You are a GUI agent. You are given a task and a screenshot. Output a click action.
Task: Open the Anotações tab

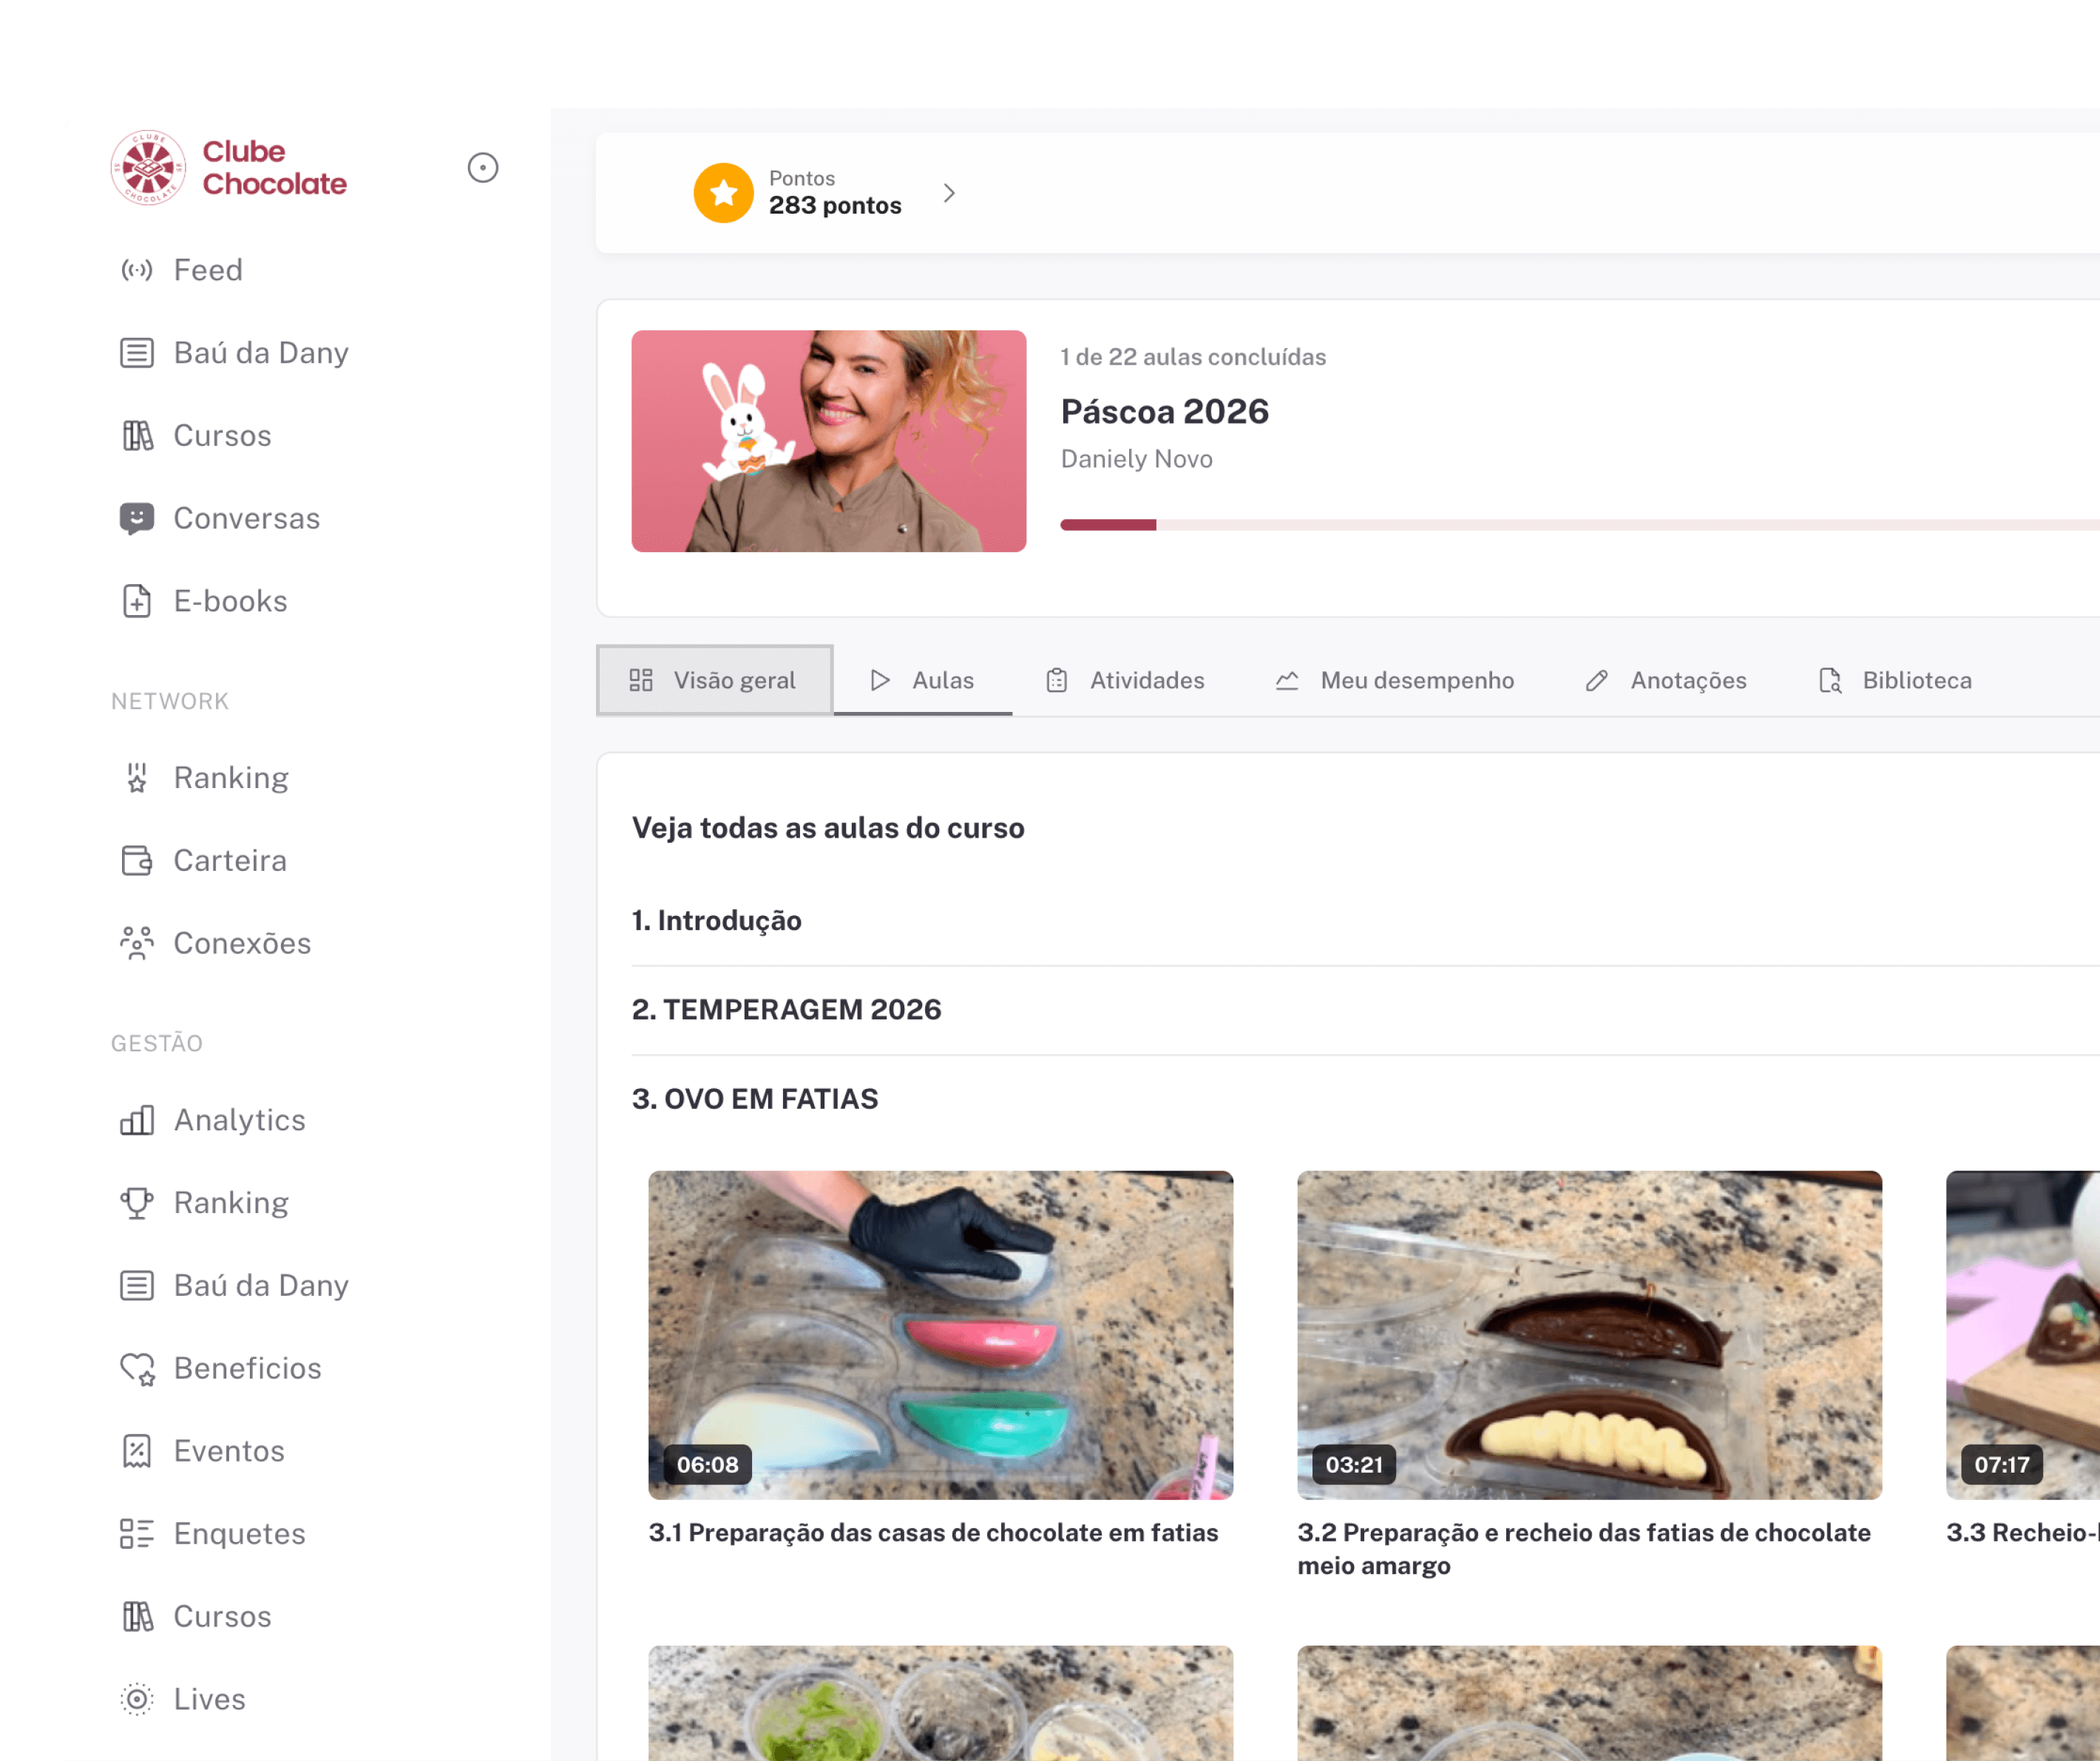point(1667,681)
